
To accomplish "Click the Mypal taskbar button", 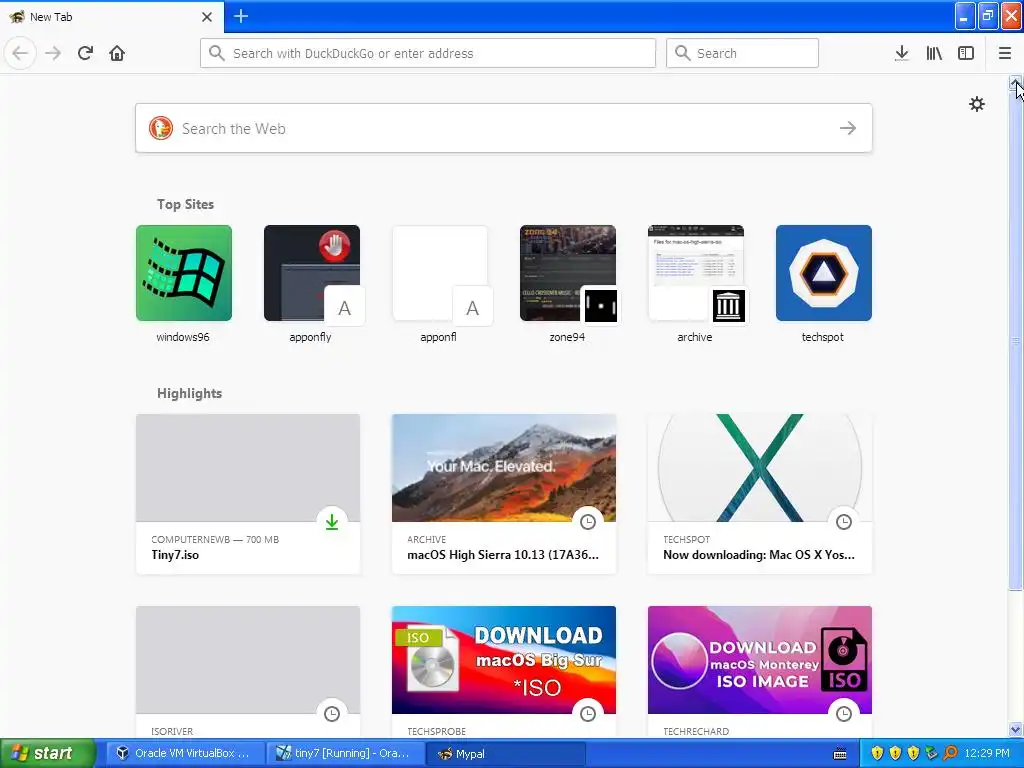I will [x=505, y=753].
